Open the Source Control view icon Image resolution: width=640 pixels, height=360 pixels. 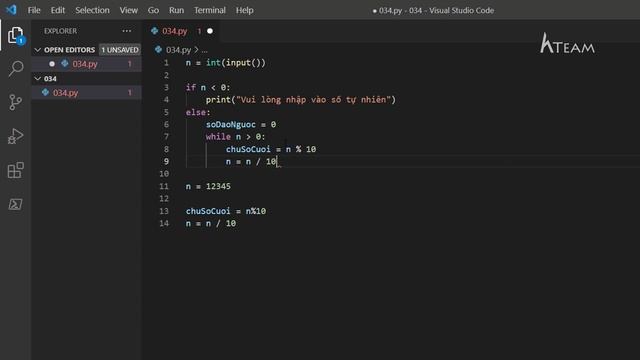[x=16, y=102]
